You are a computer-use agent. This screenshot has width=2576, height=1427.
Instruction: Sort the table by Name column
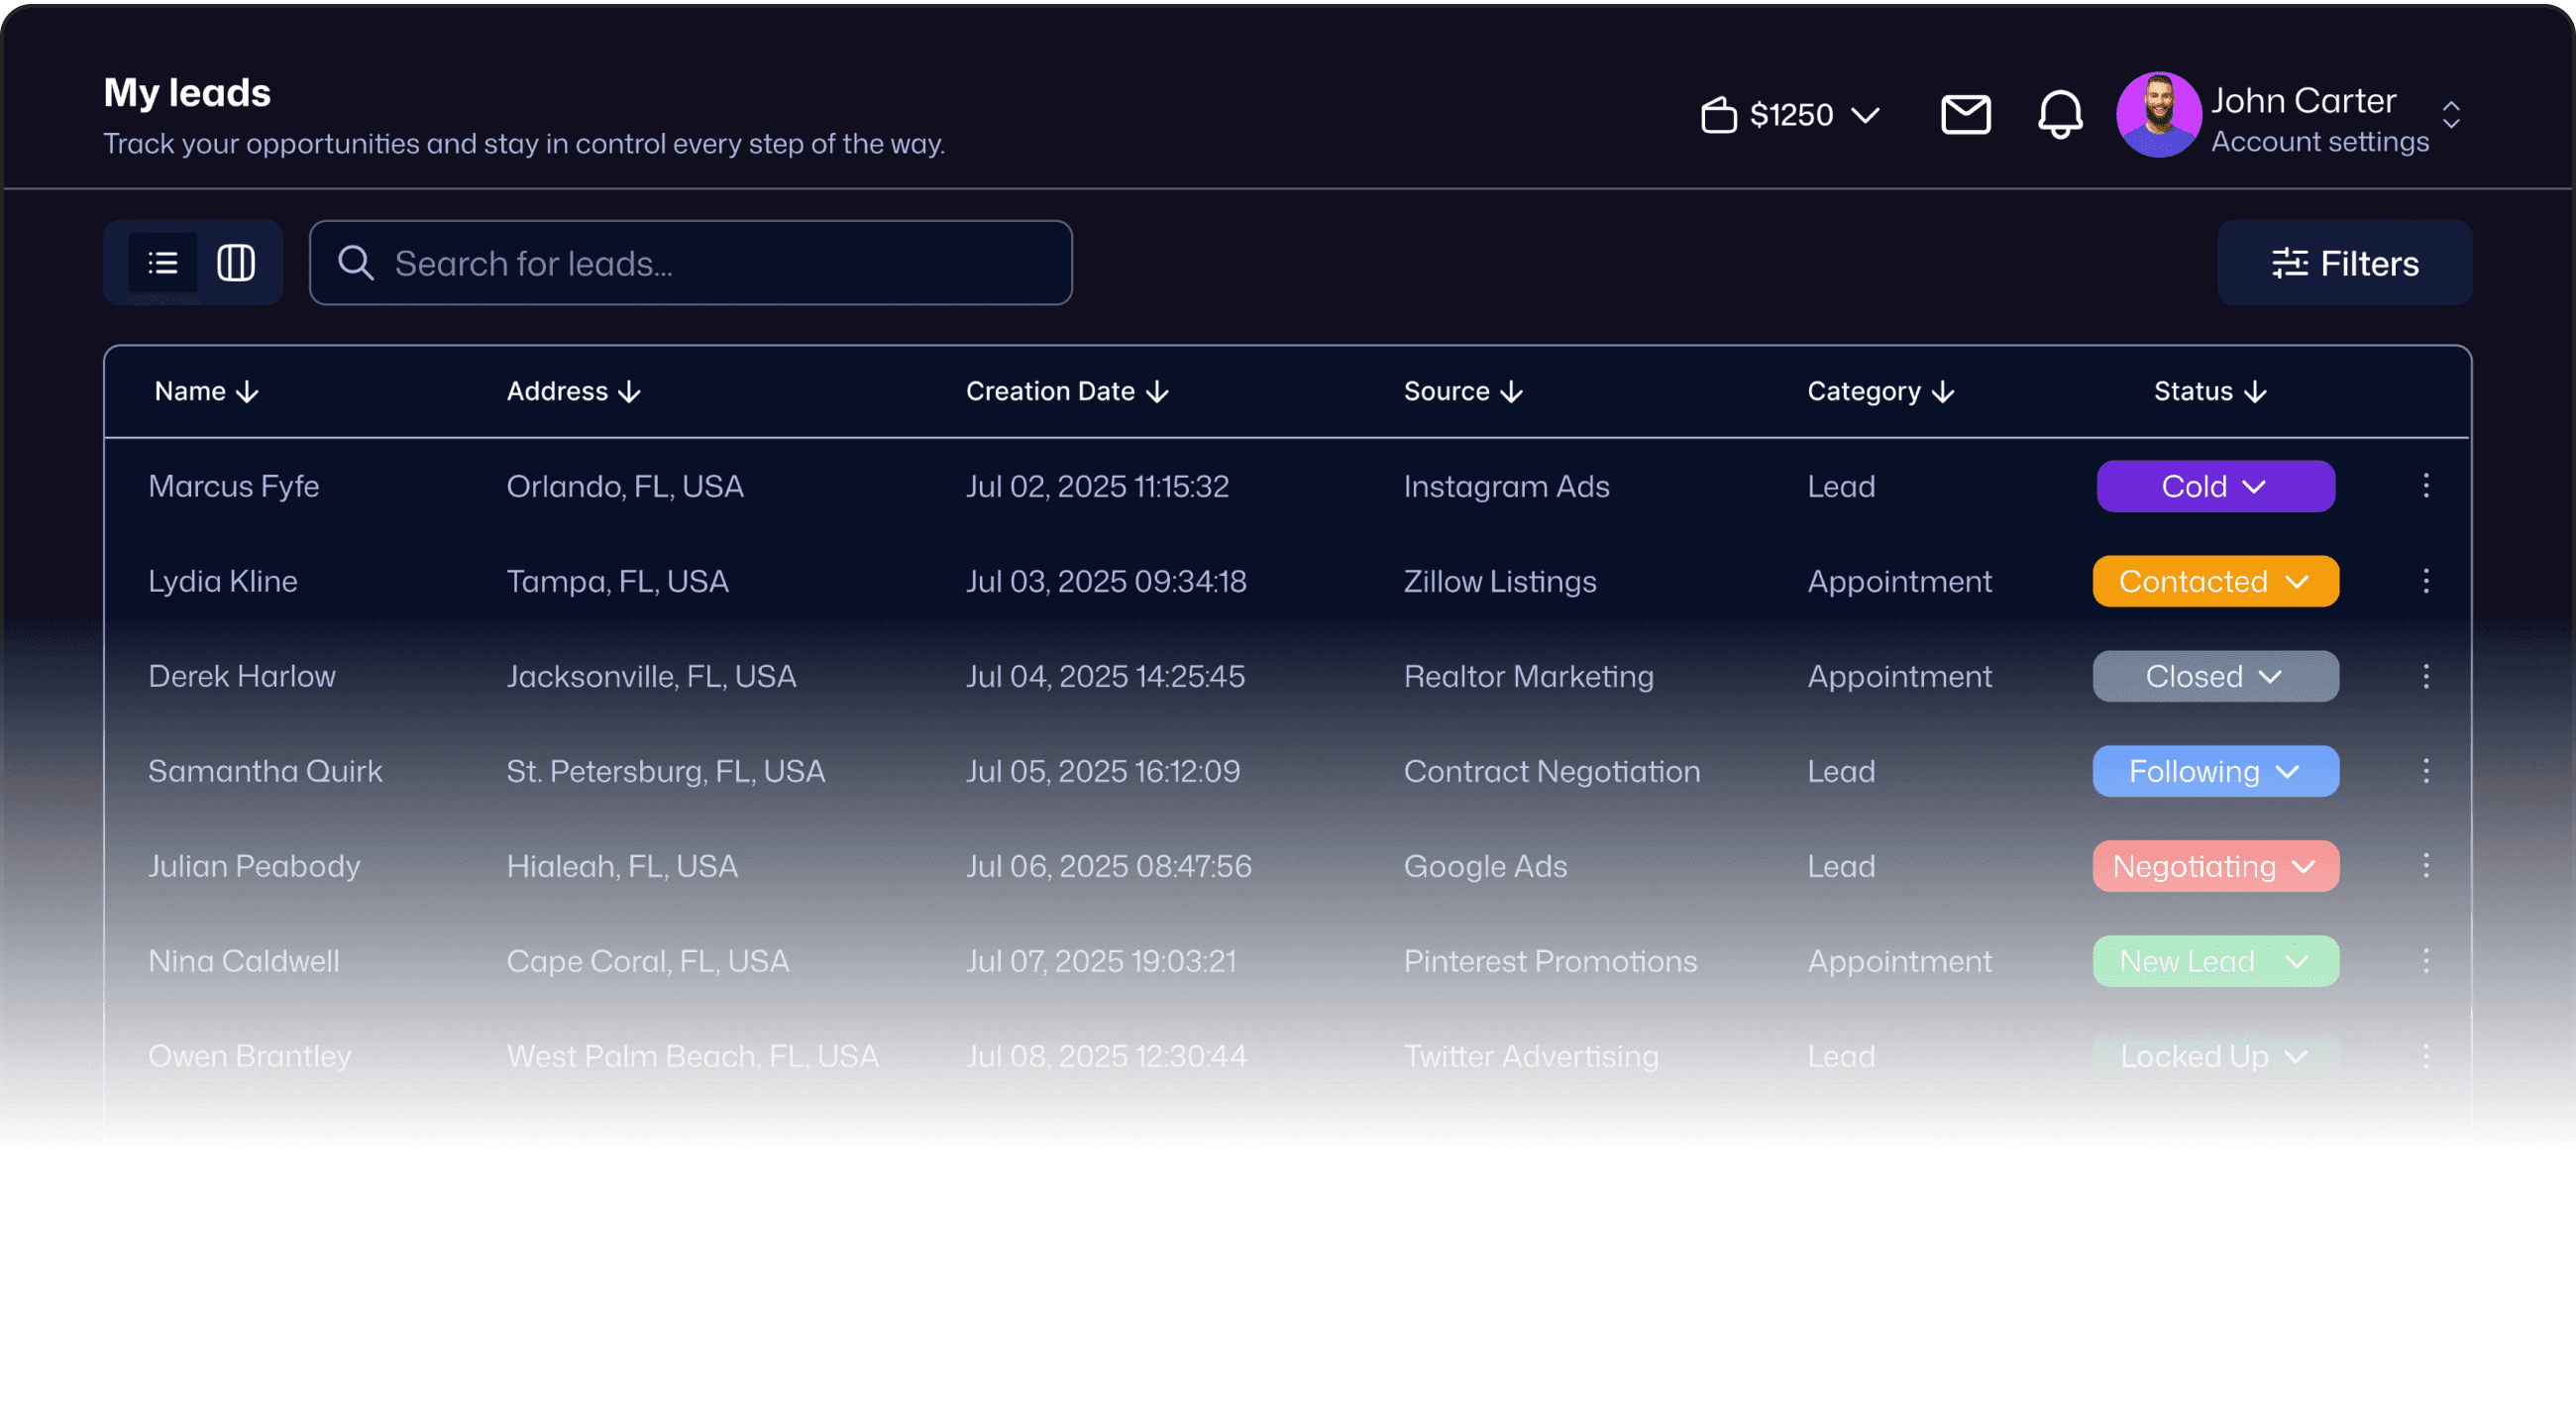click(206, 391)
